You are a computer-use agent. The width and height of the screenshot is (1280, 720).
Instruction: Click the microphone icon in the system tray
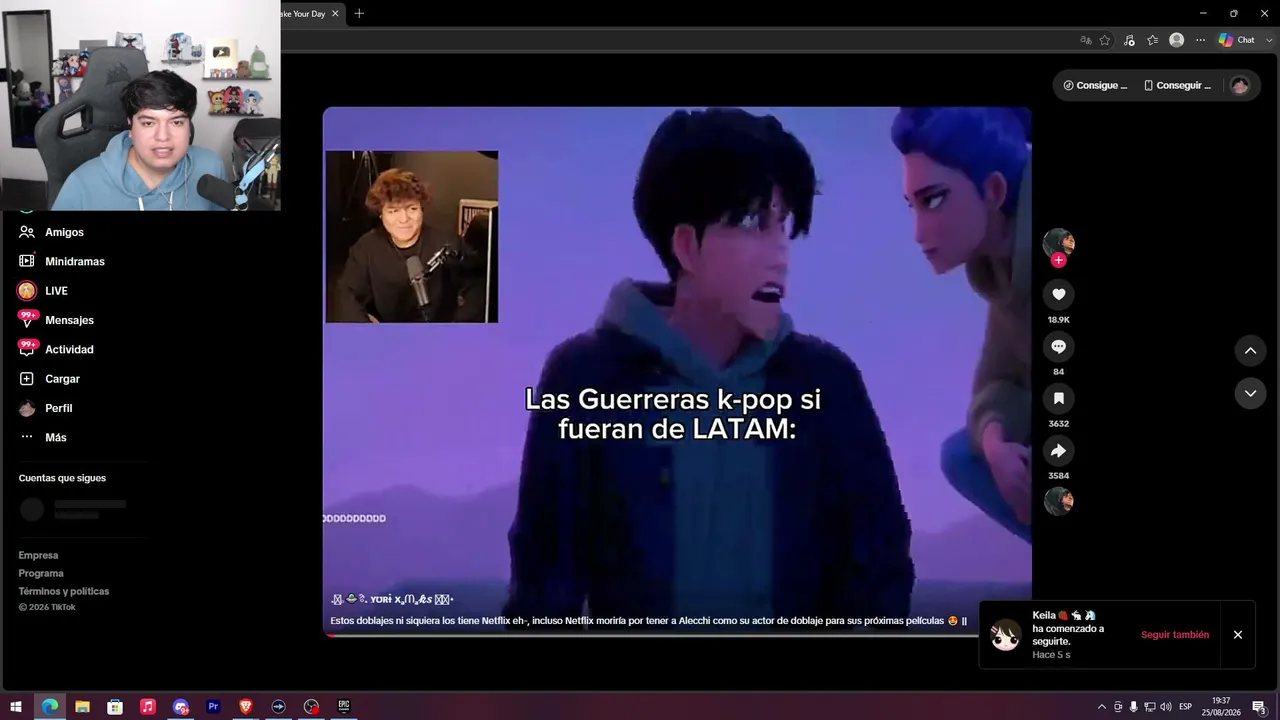pos(1134,707)
